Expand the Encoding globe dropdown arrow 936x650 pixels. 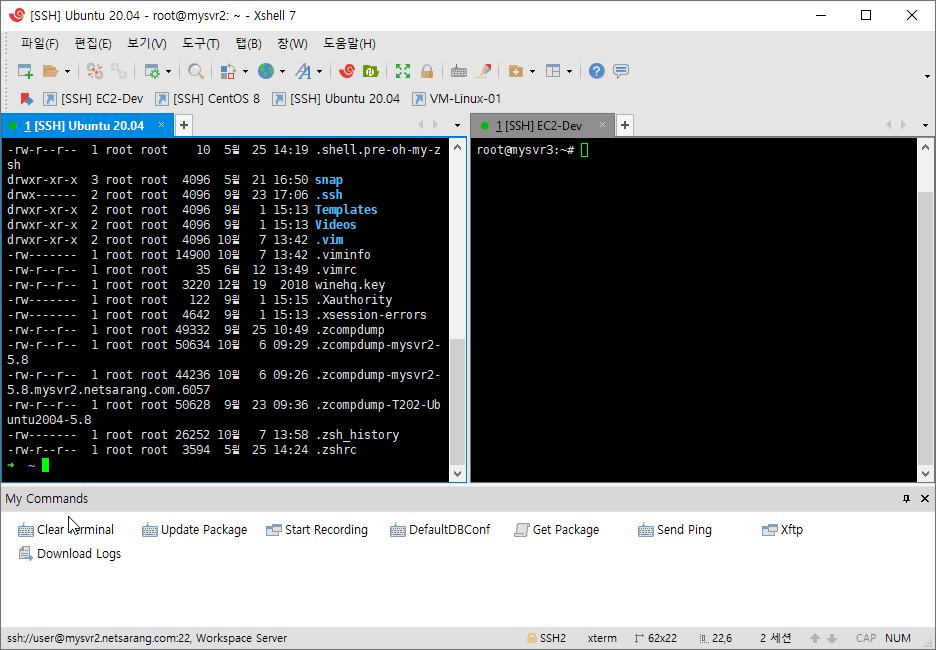pyautogui.click(x=282, y=72)
